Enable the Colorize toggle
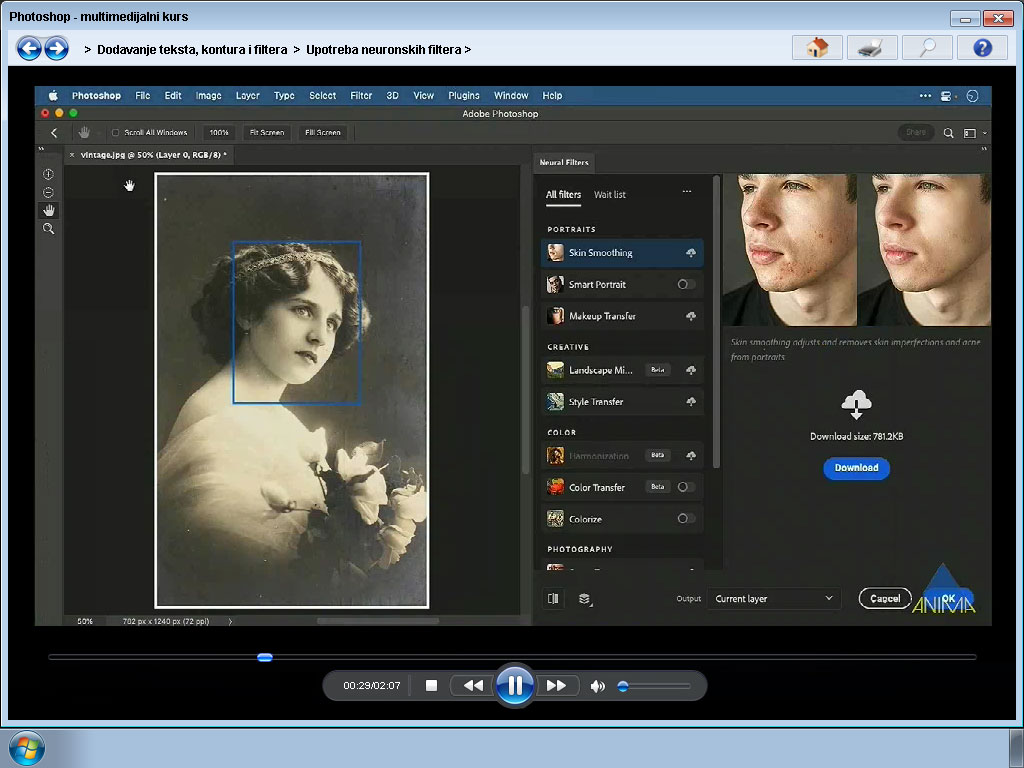Screen dimensions: 1024x768 point(686,518)
